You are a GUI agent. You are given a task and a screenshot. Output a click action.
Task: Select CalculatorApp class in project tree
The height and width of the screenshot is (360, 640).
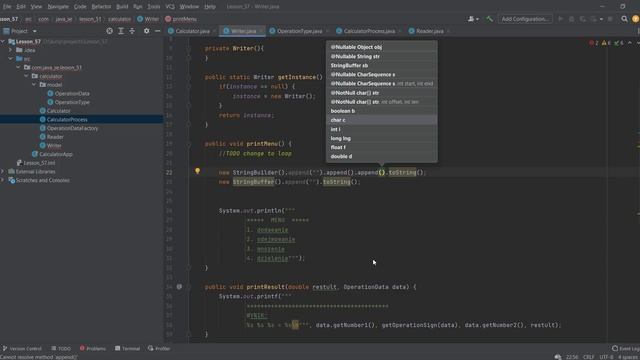tap(56, 154)
